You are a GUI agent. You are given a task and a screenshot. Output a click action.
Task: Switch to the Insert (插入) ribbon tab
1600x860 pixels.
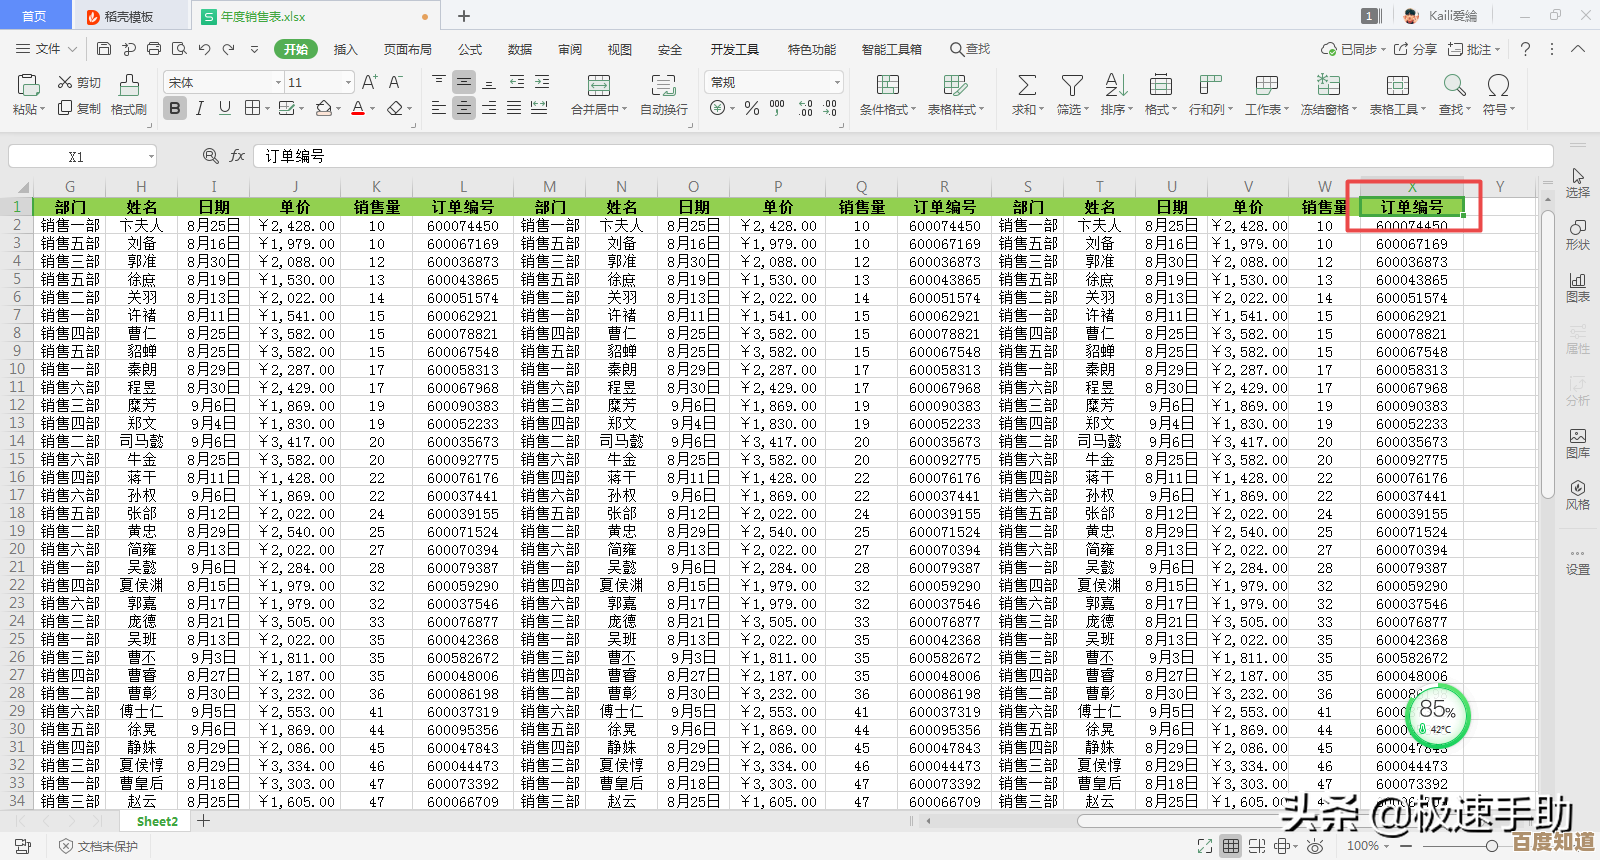[345, 49]
